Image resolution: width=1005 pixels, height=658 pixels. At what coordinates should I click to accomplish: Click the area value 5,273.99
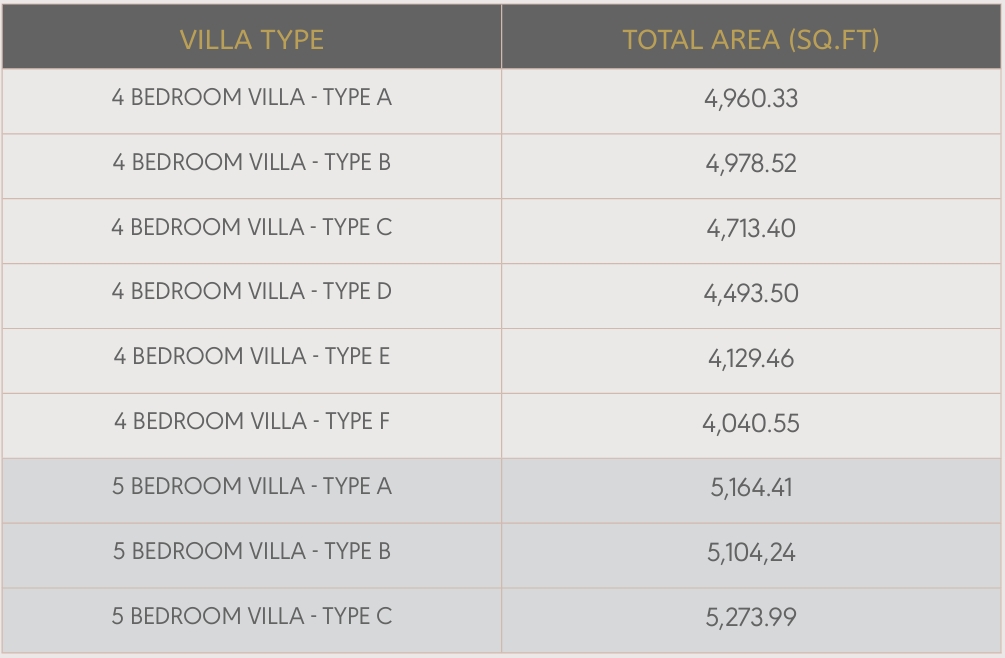[751, 618]
